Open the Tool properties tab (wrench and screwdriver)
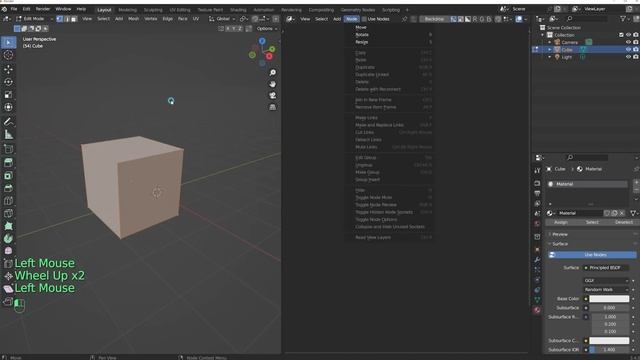Image resolution: width=640 pixels, height=360 pixels. click(x=537, y=171)
